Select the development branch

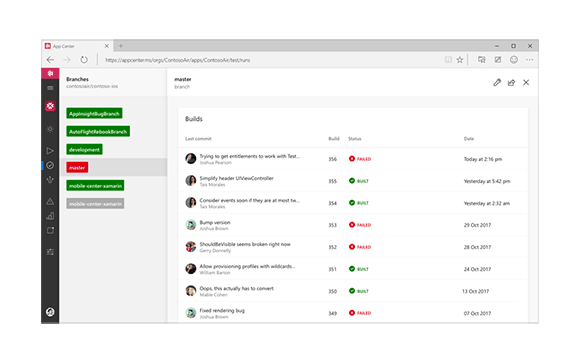click(x=84, y=149)
